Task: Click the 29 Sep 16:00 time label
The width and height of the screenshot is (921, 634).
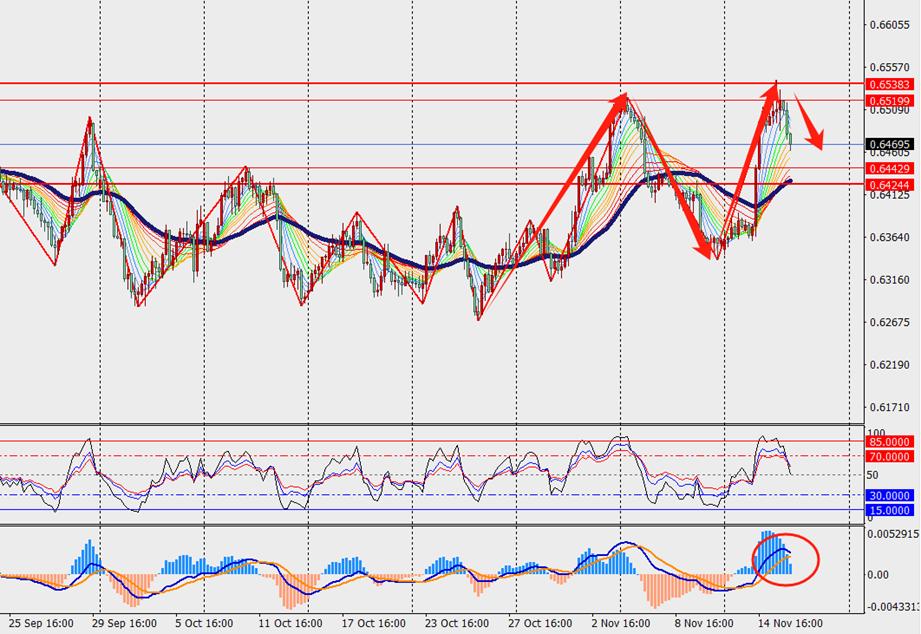Action: (x=125, y=623)
